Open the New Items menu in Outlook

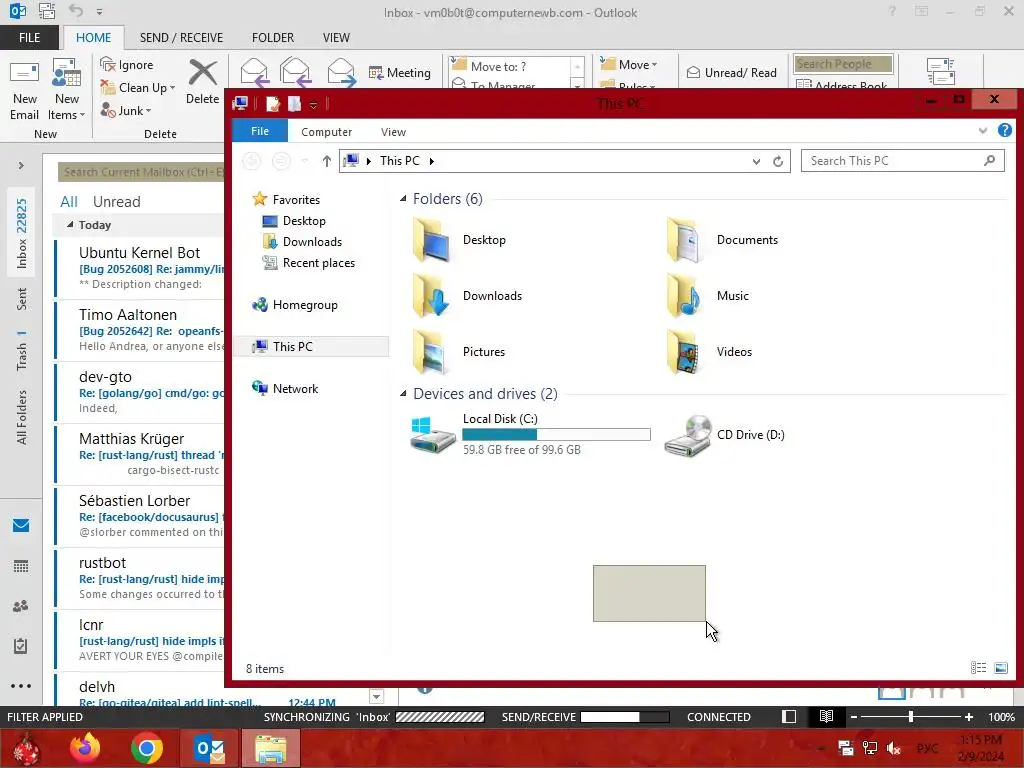coord(67,91)
